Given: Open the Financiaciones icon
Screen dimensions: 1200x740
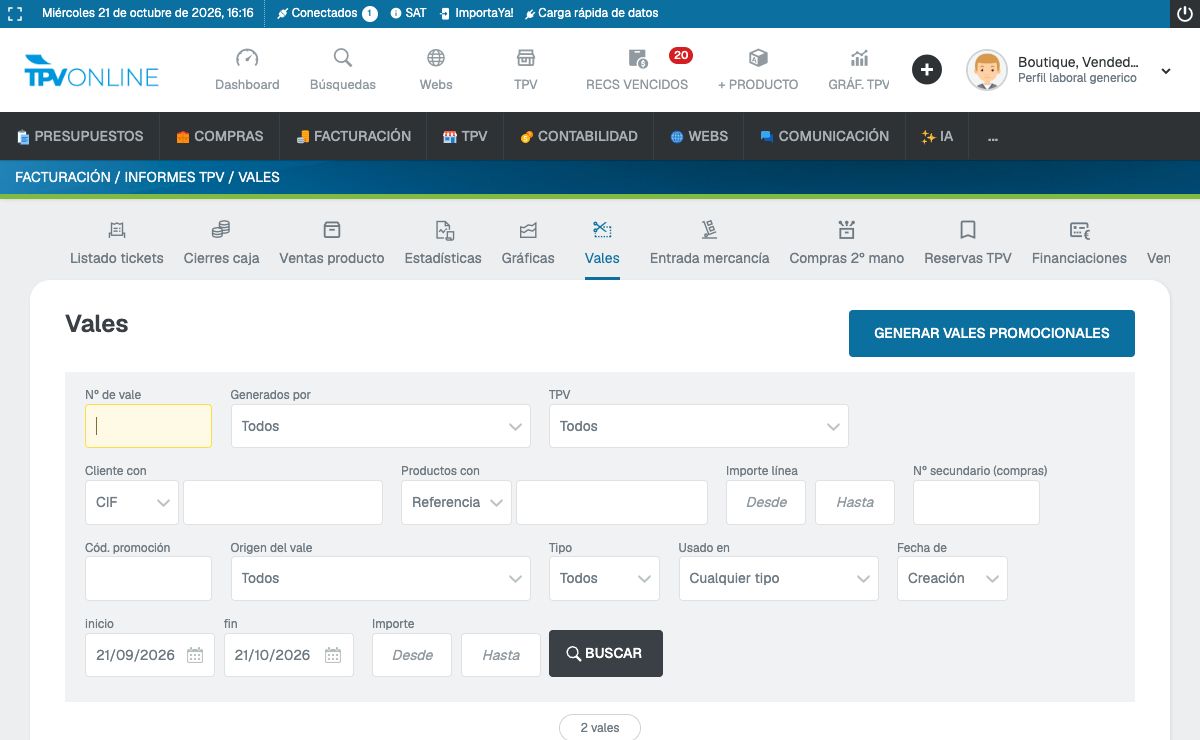Looking at the screenshot, I should (1080, 230).
